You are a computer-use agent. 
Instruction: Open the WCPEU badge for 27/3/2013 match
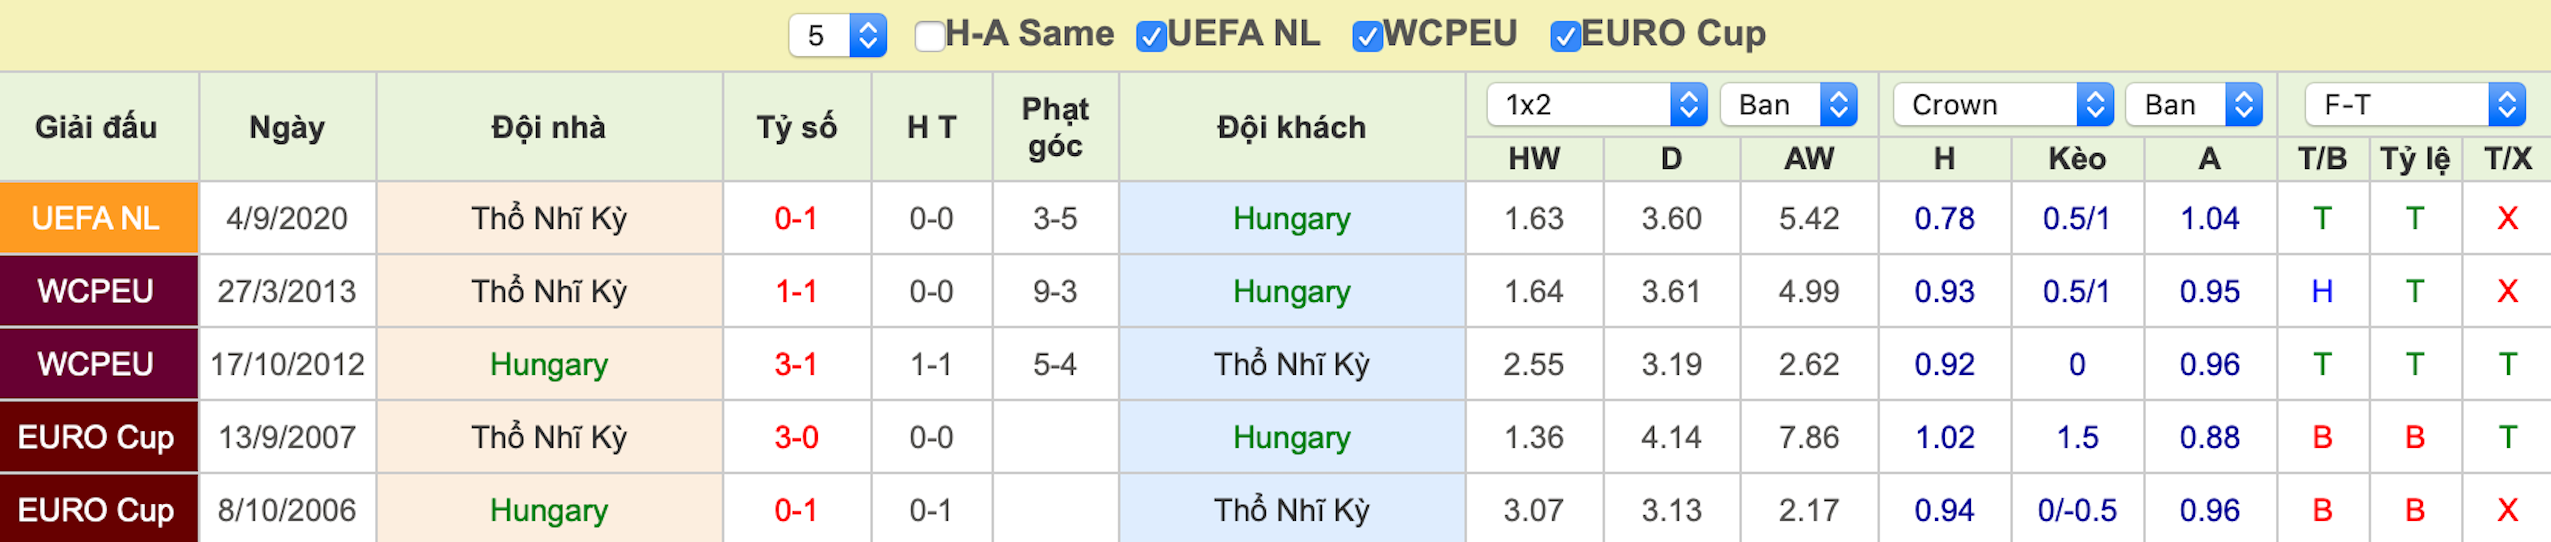98,291
